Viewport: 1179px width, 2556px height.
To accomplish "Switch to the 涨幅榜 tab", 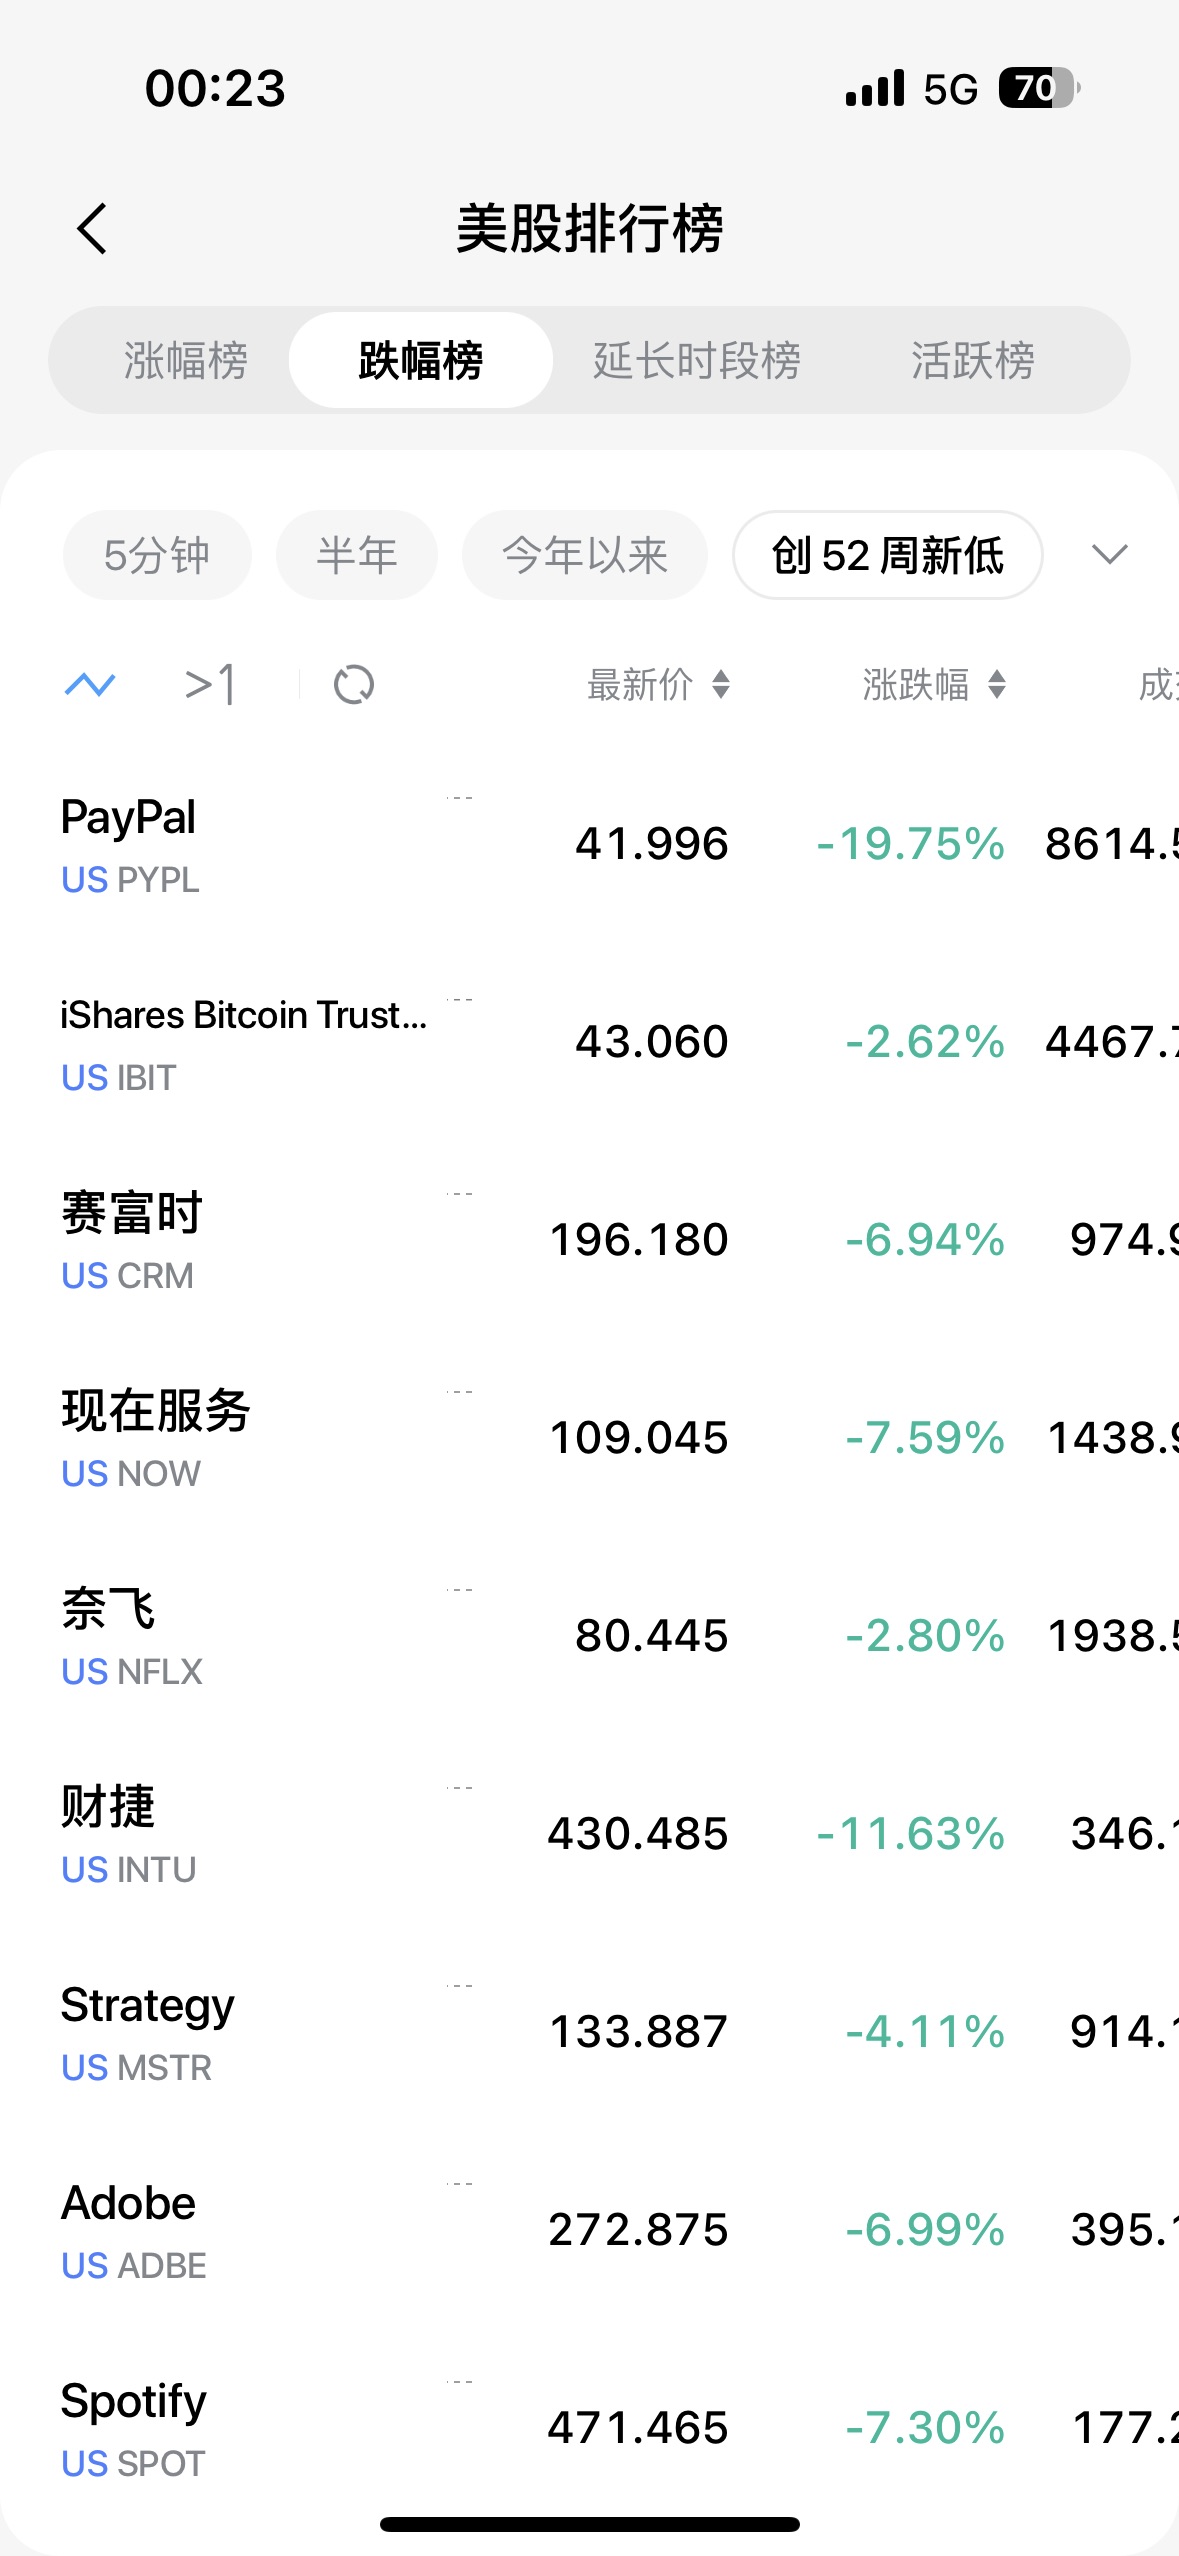I will click(186, 360).
